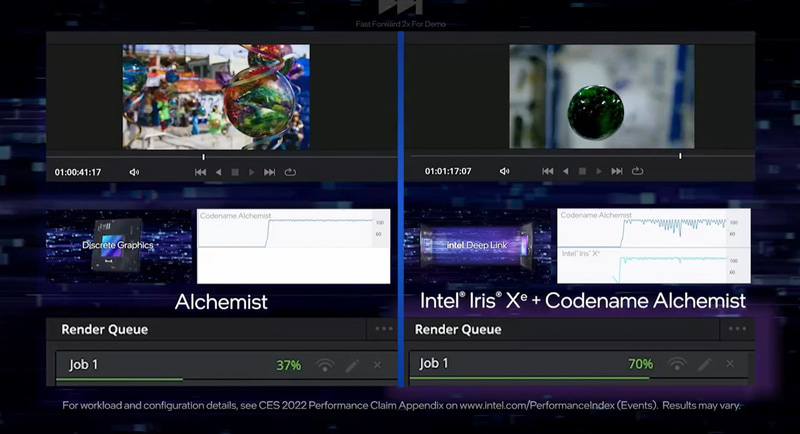Edit the right Job 1 at 70%
The image size is (800, 434).
click(705, 364)
